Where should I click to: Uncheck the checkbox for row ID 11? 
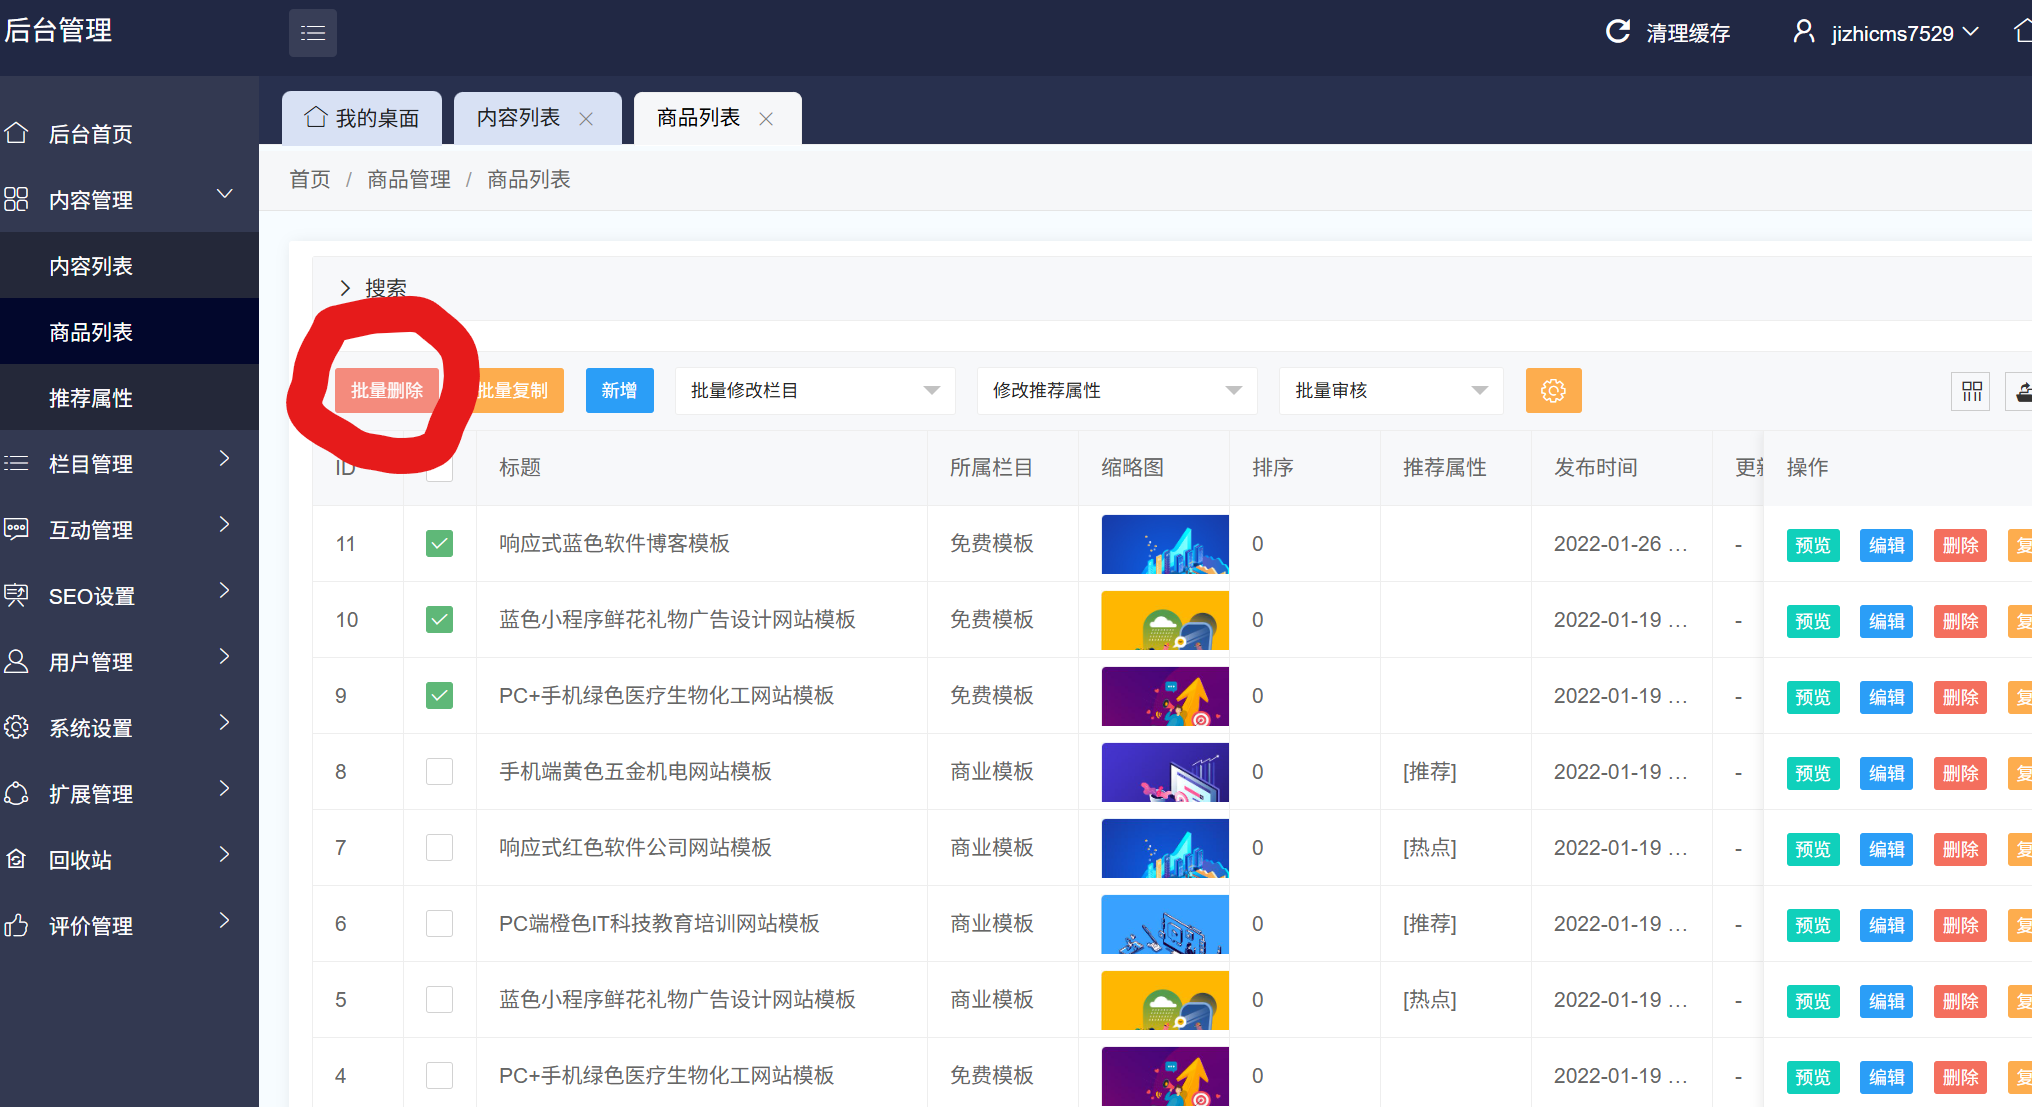(439, 544)
